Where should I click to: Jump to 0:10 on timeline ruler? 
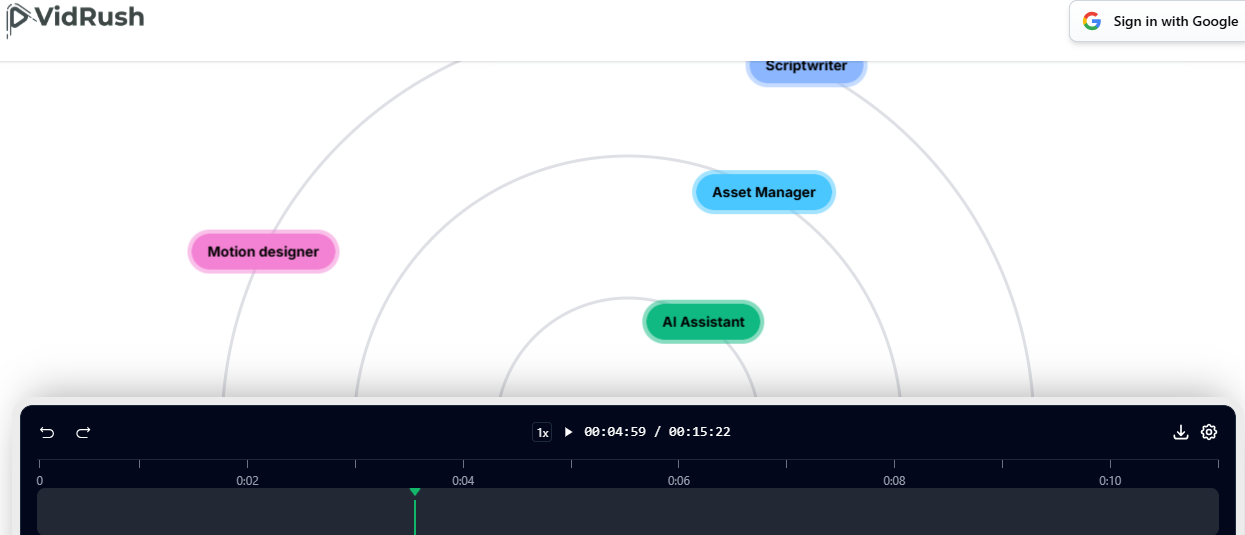tap(1110, 481)
